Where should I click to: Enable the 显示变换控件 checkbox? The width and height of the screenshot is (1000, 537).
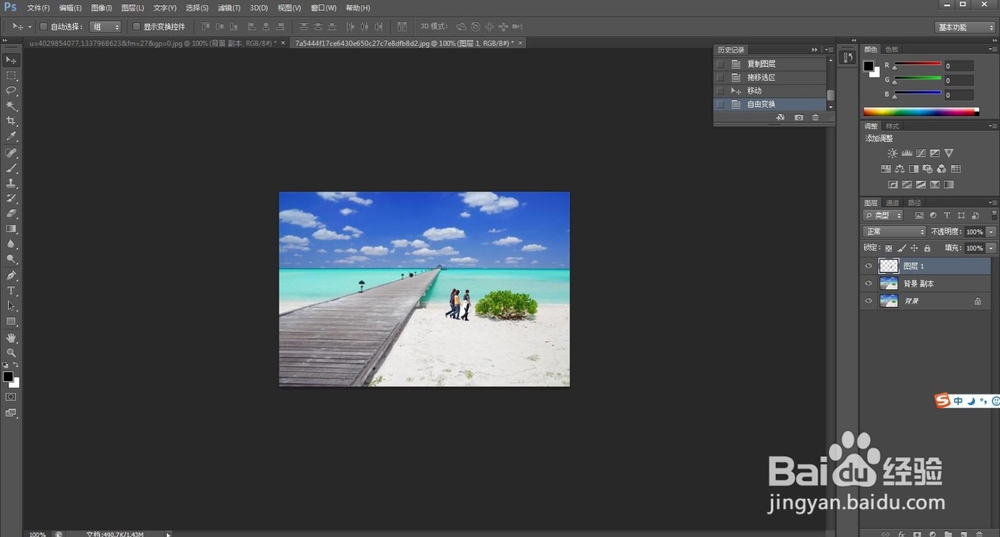point(136,27)
